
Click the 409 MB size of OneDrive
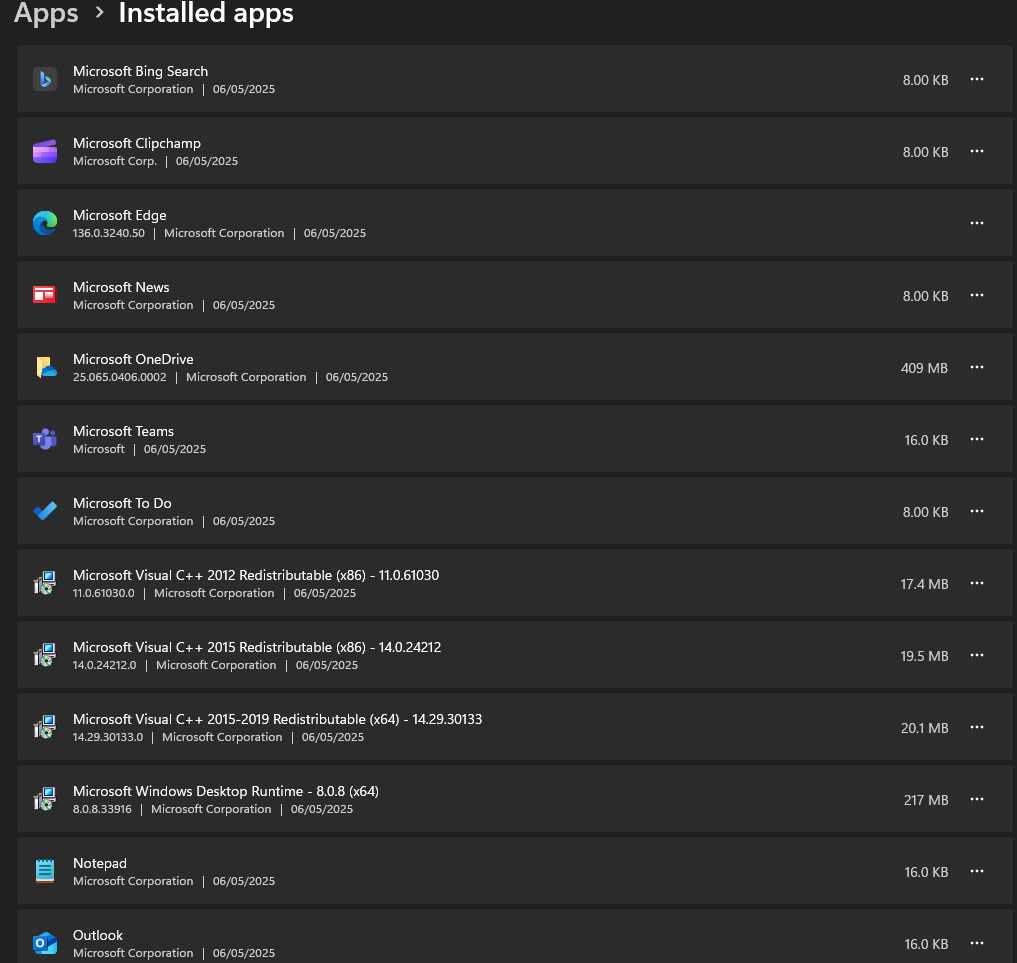tap(924, 368)
